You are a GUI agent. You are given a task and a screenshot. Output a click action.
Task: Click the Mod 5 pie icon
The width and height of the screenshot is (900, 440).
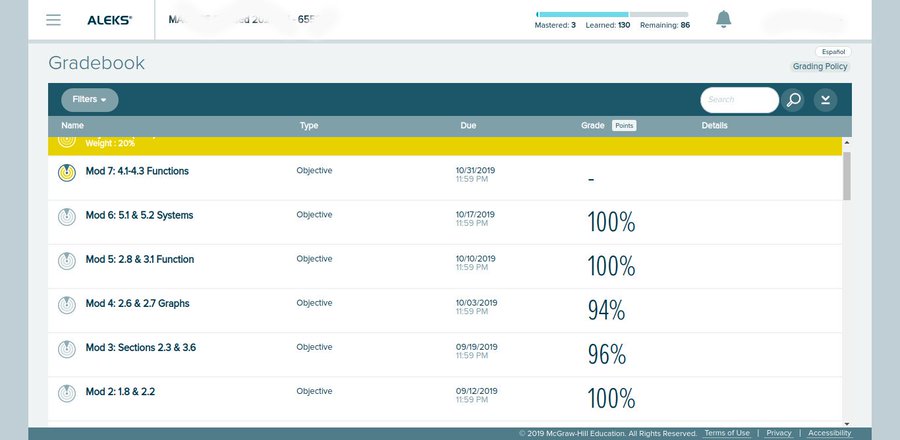coord(67,261)
